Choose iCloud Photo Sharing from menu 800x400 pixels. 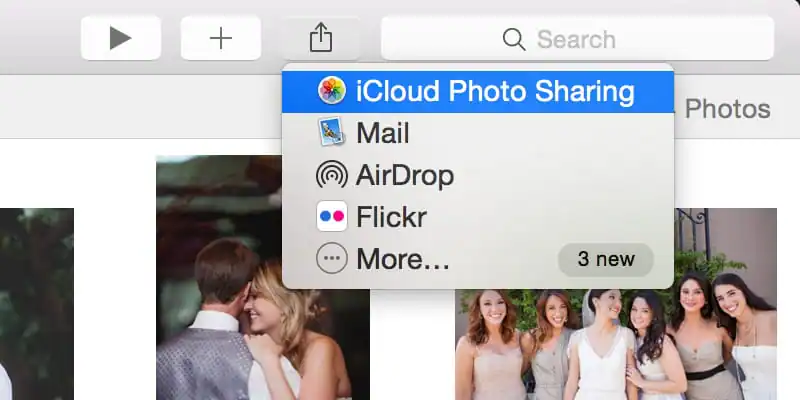478,92
